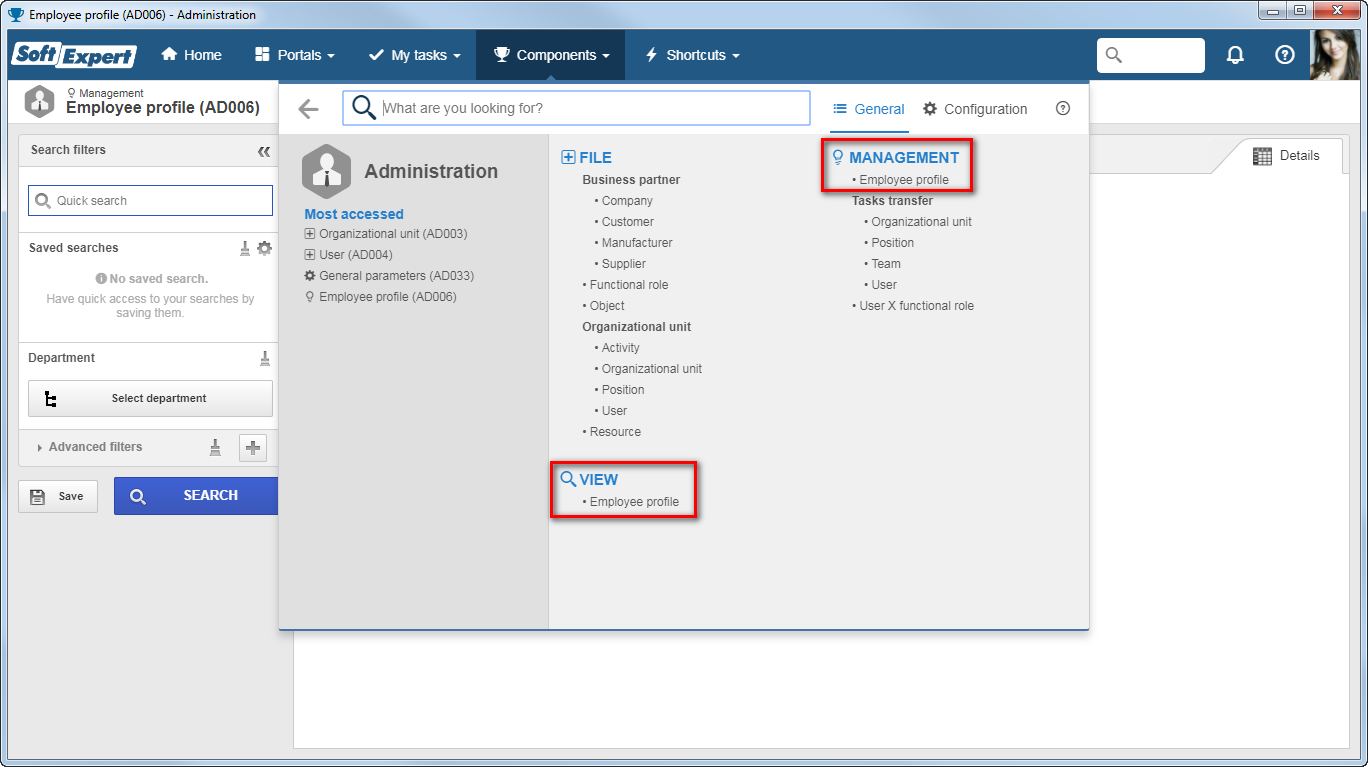
Task: Open Team under Tasks transfer
Action: tap(886, 264)
